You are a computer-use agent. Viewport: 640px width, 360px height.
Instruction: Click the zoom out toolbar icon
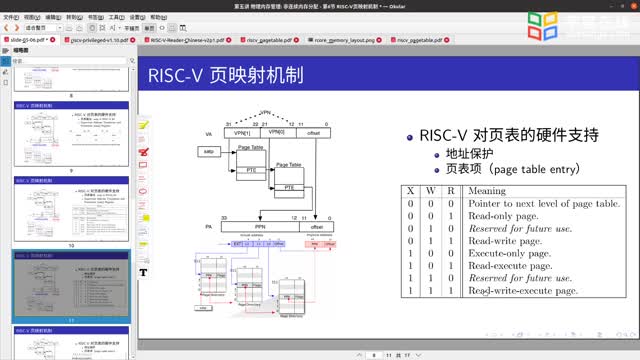pyautogui.click(x=69, y=28)
